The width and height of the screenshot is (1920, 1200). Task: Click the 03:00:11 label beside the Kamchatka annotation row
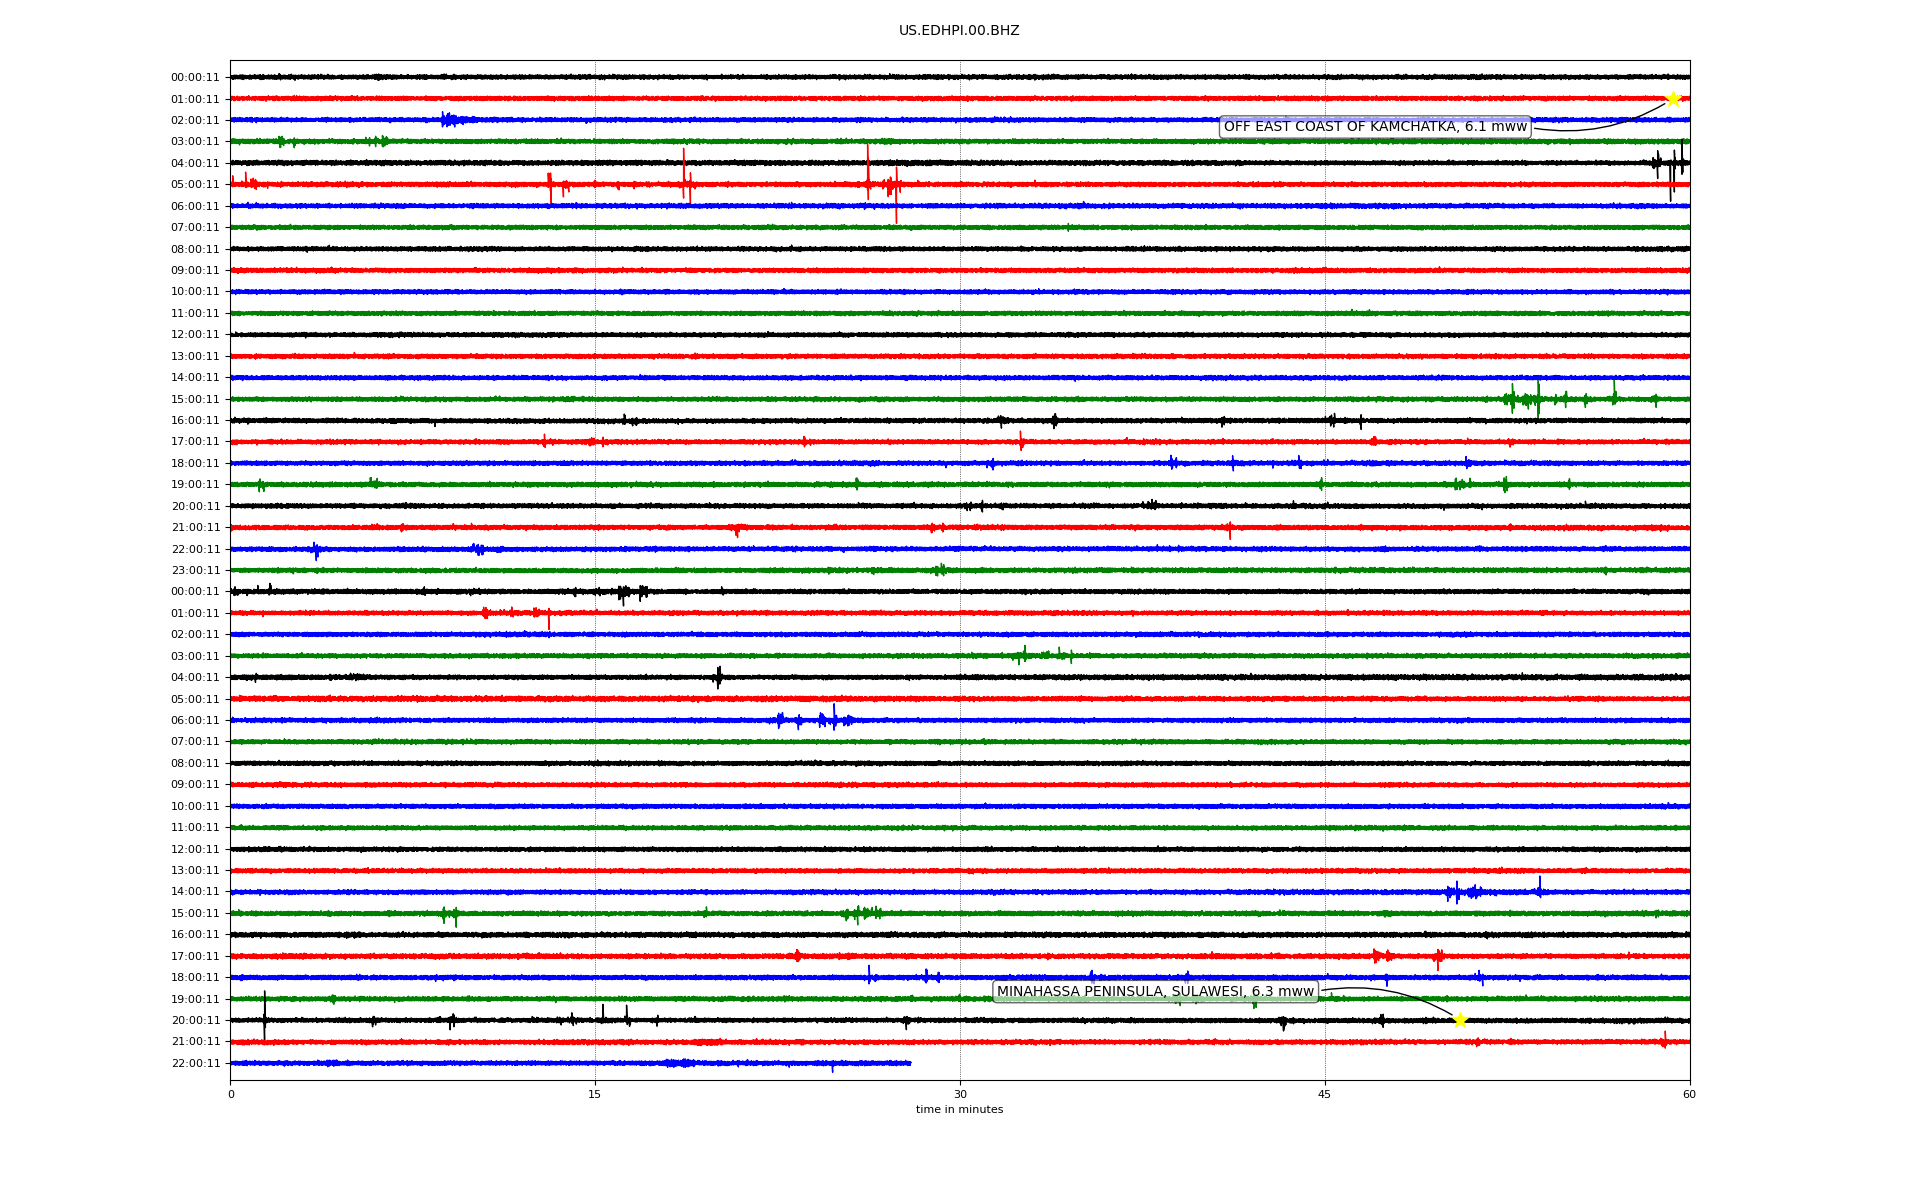pyautogui.click(x=195, y=142)
